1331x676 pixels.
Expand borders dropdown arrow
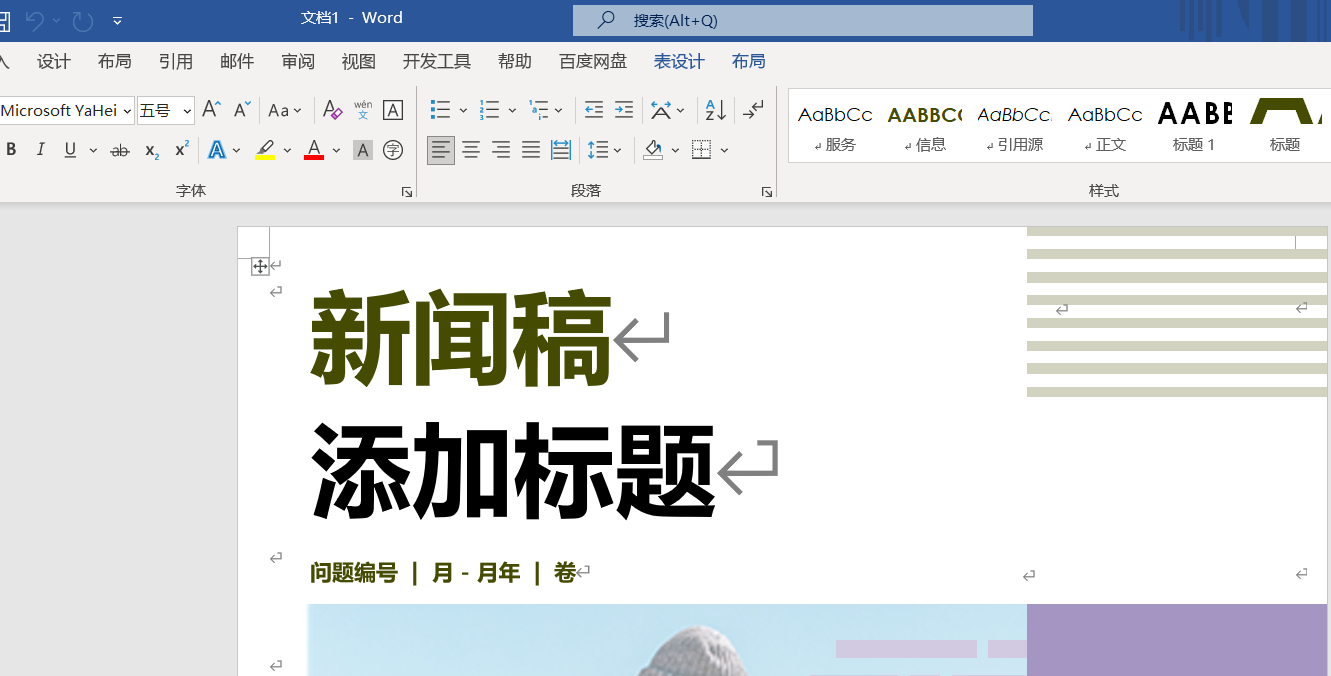pyautogui.click(x=724, y=151)
